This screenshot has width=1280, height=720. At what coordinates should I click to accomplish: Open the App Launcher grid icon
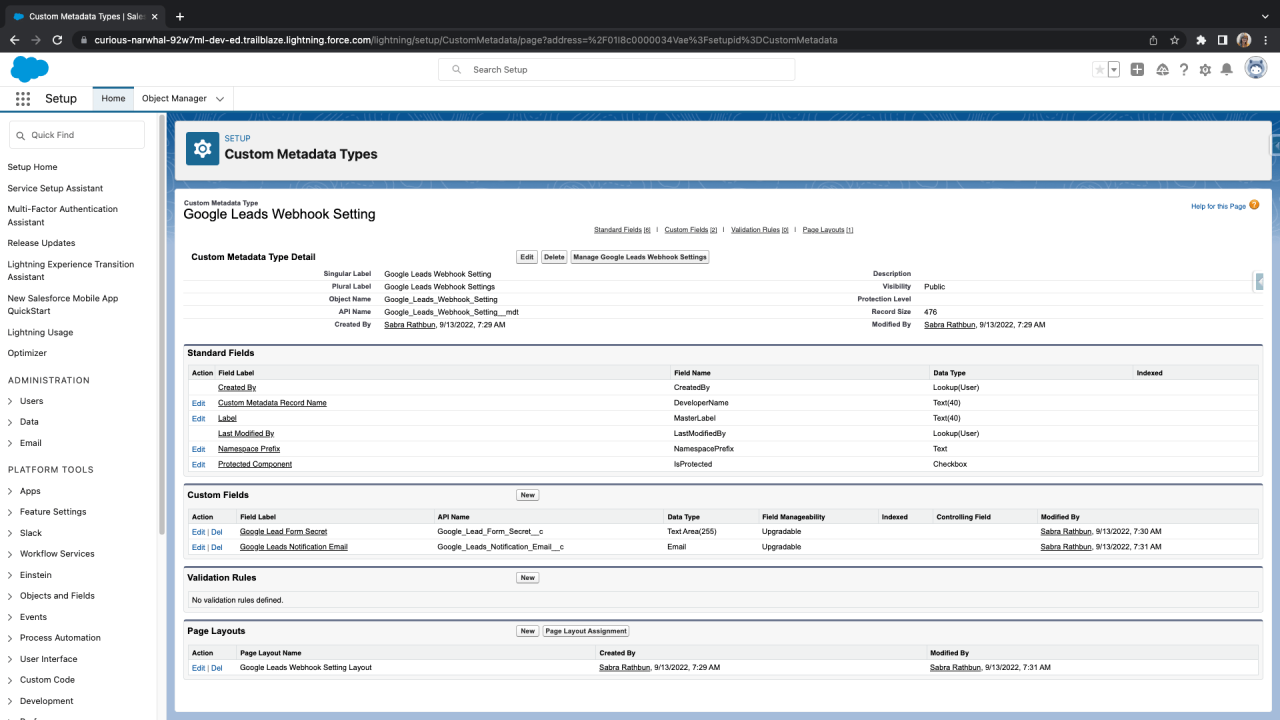click(x=23, y=99)
